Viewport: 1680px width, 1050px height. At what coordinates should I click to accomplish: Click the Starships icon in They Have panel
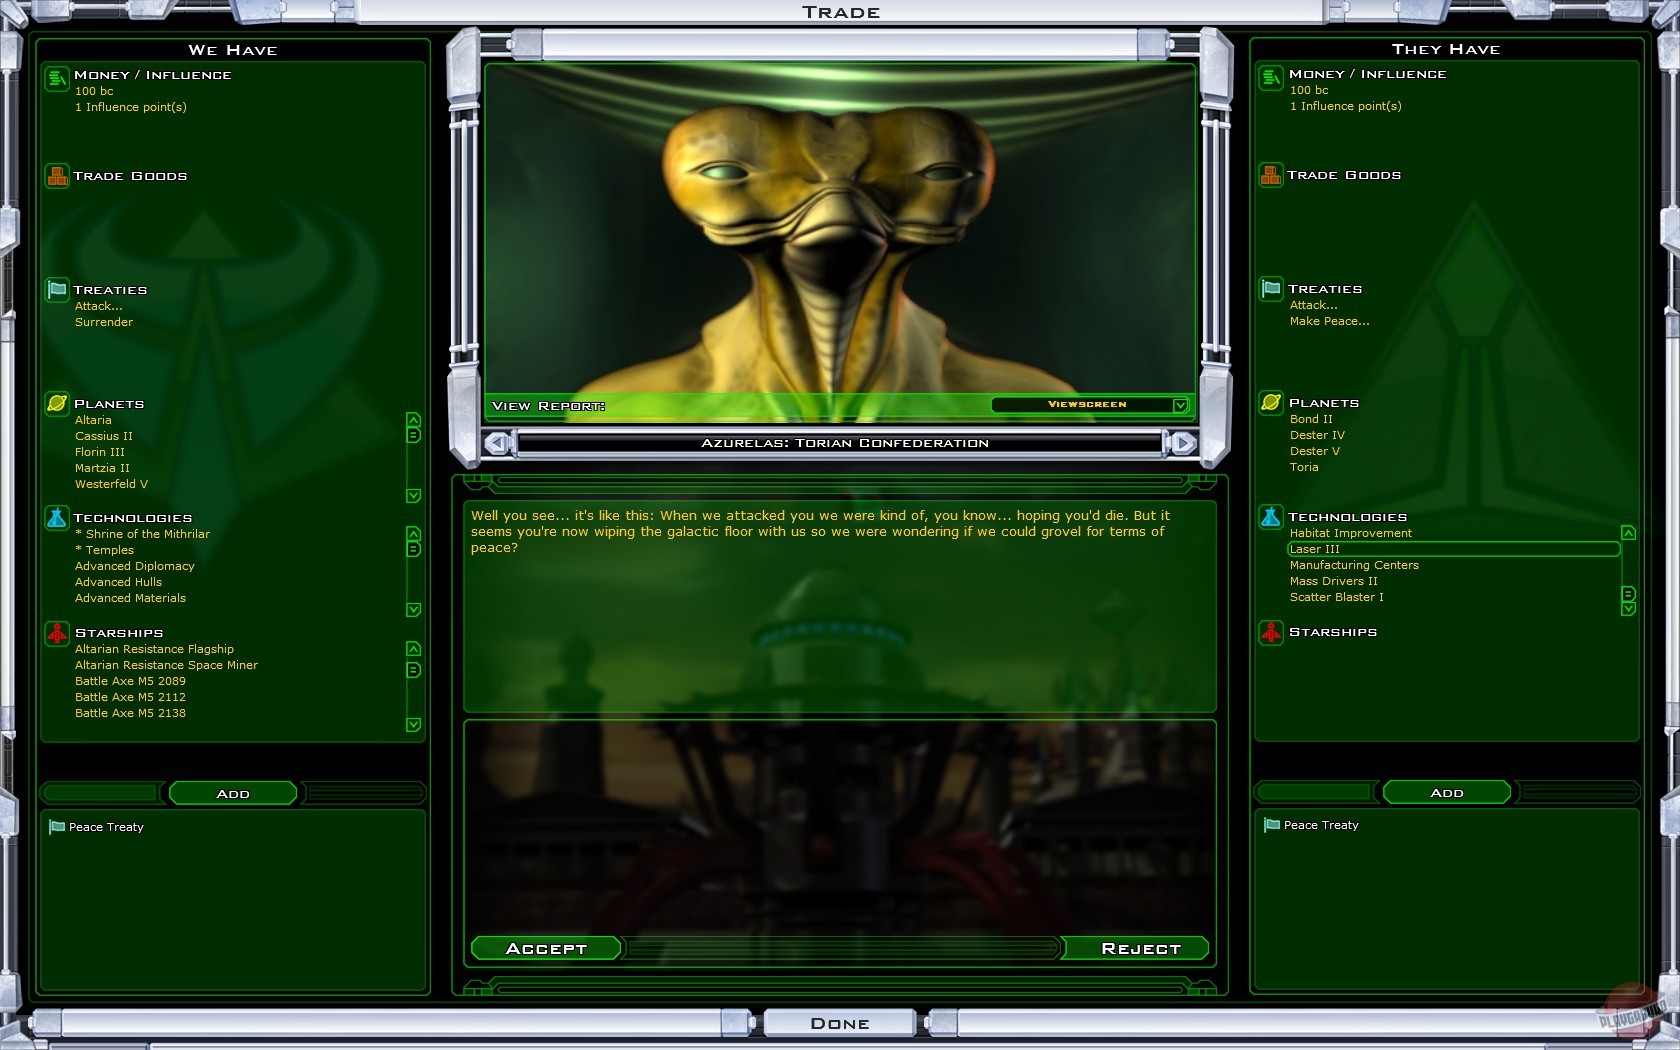point(1271,633)
